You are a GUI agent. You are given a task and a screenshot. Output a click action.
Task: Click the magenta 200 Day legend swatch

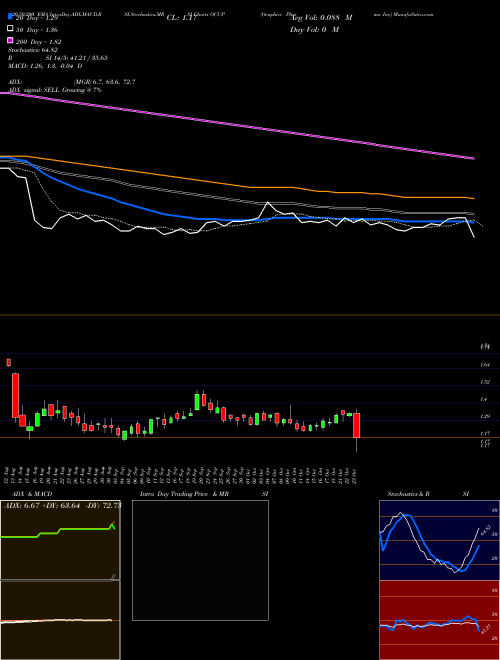(11, 41)
